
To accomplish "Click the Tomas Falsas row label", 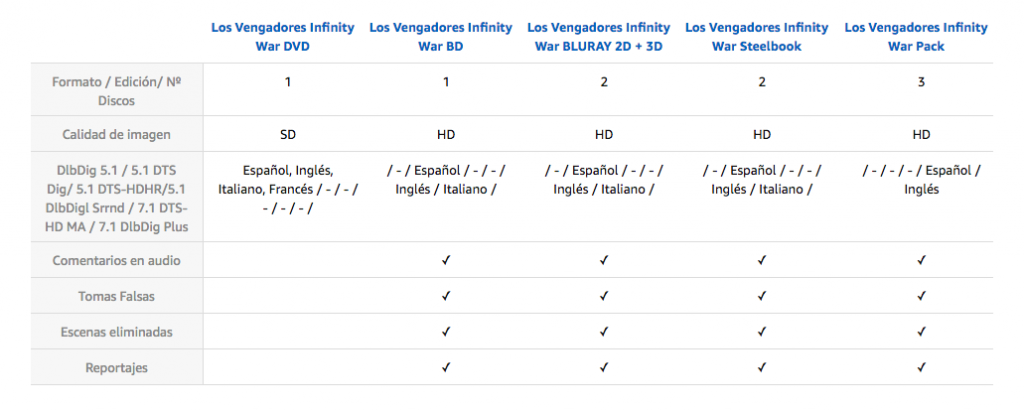I will pyautogui.click(x=116, y=296).
